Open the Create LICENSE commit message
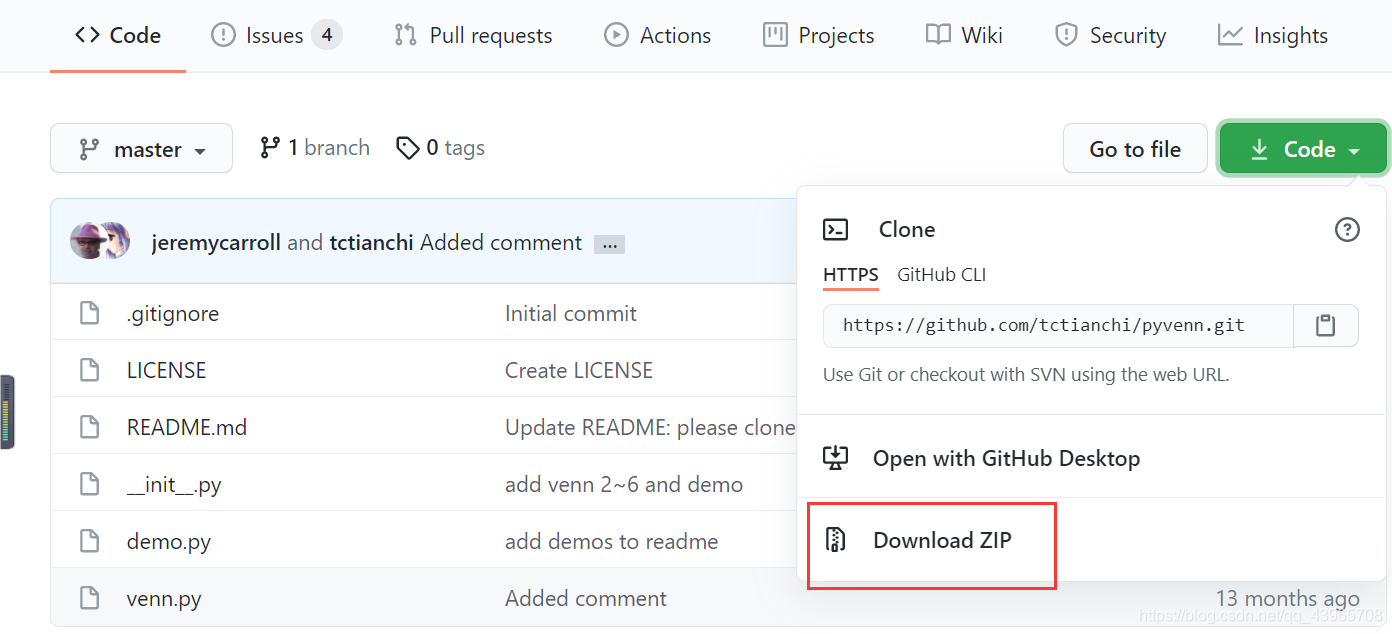This screenshot has height=634, width=1392. point(579,371)
